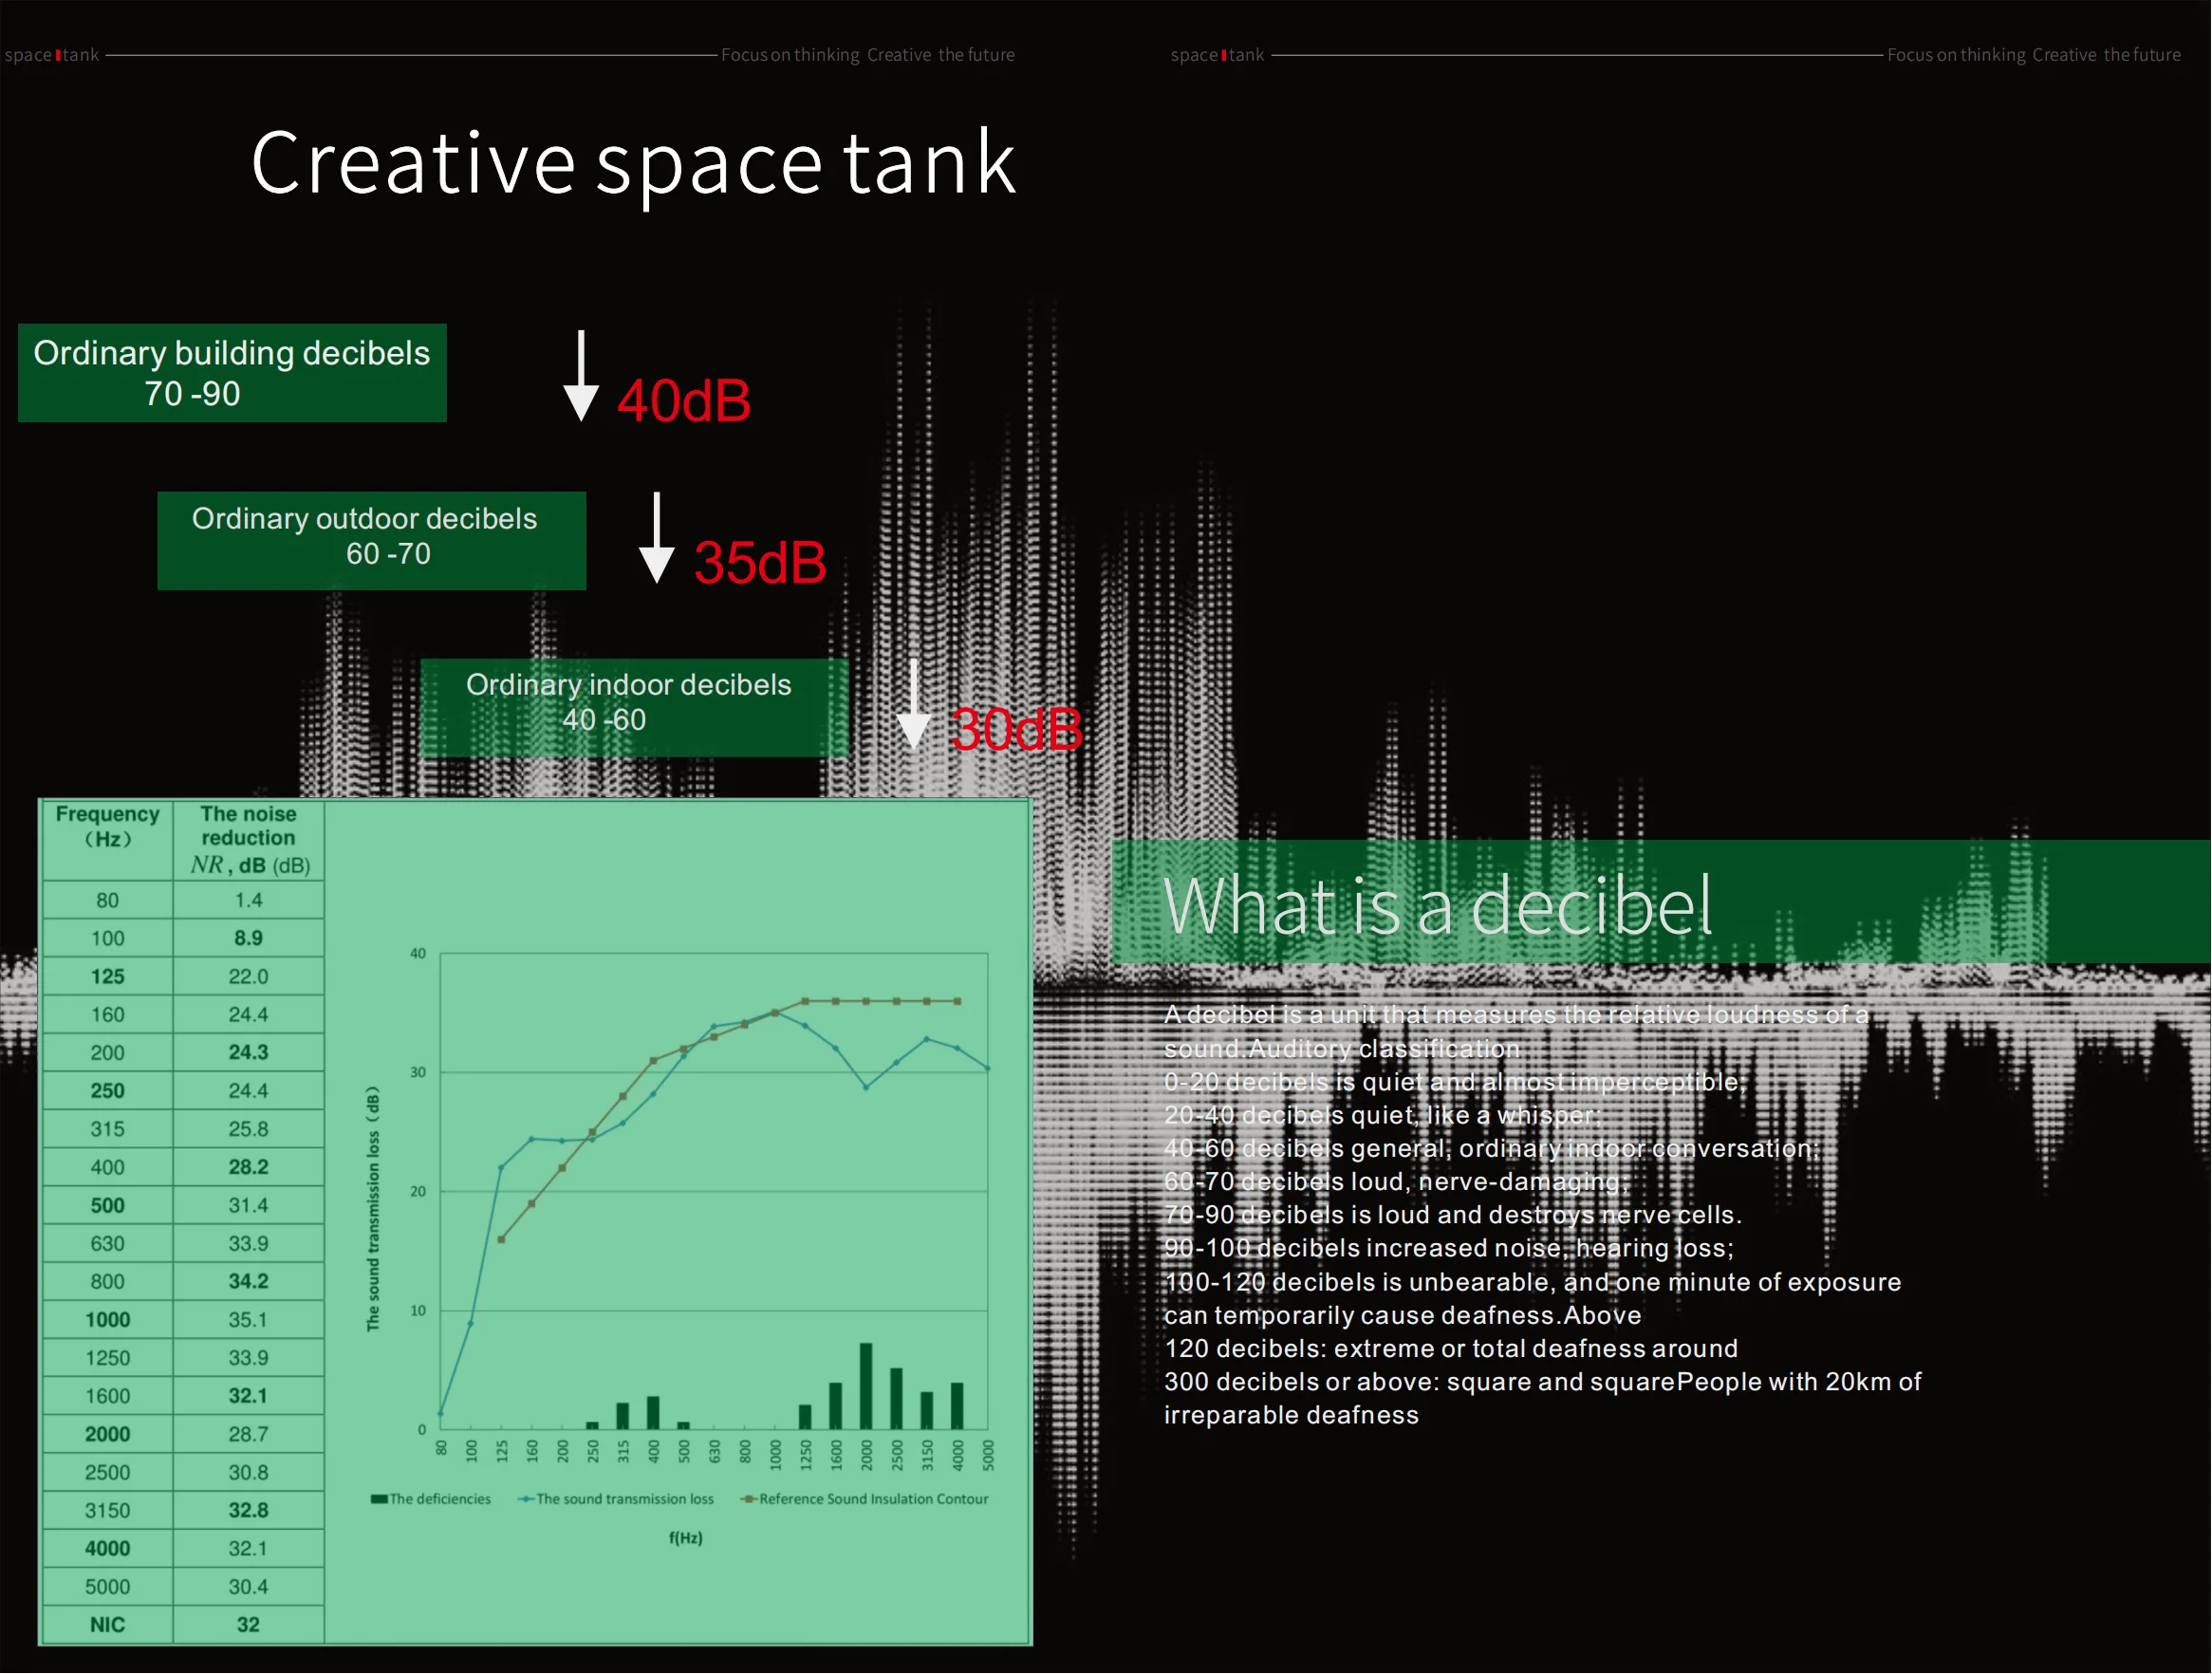Click 'The deficiencies' legend marker
The height and width of the screenshot is (1674, 2212).
click(x=379, y=1500)
